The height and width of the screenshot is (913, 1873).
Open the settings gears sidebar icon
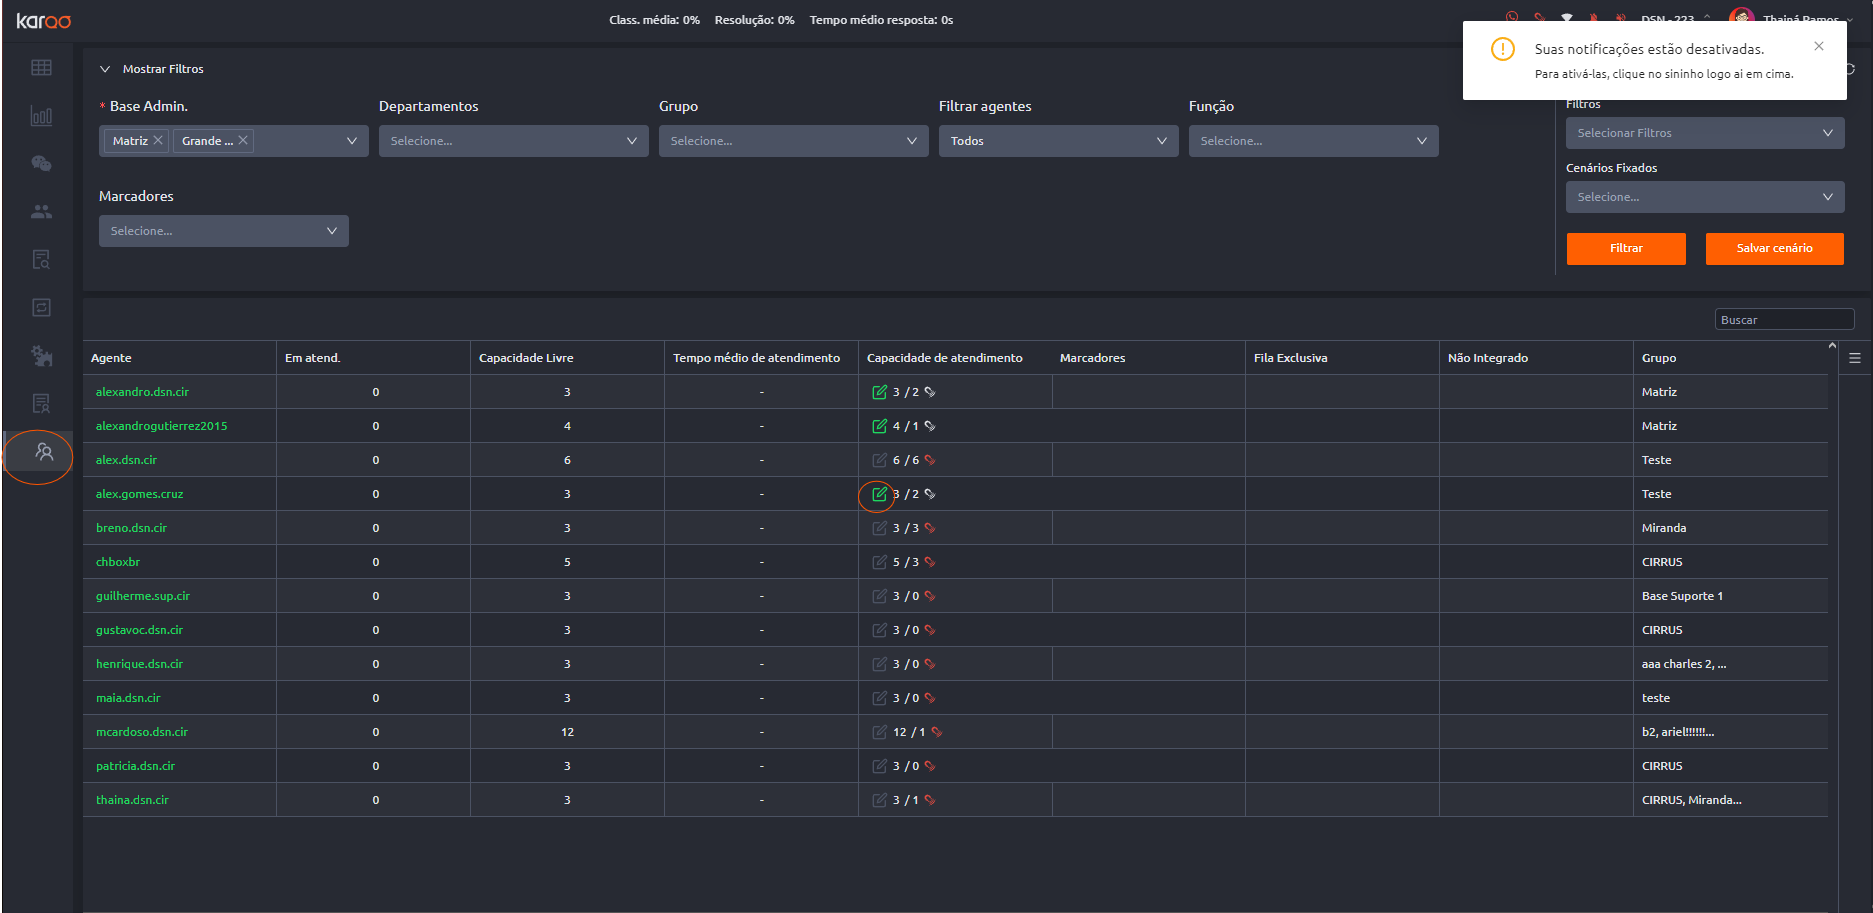(x=41, y=355)
